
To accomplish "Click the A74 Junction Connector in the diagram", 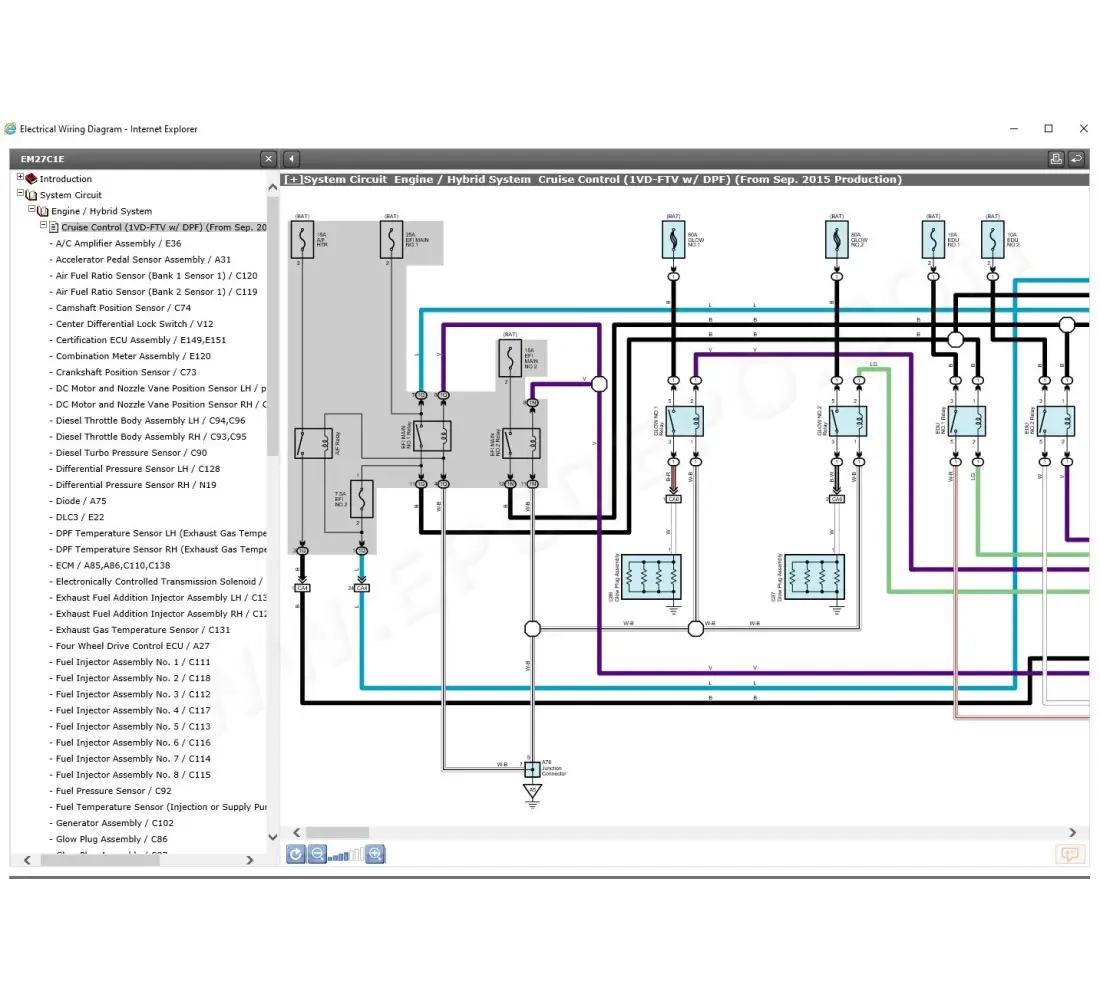I will 532,769.
